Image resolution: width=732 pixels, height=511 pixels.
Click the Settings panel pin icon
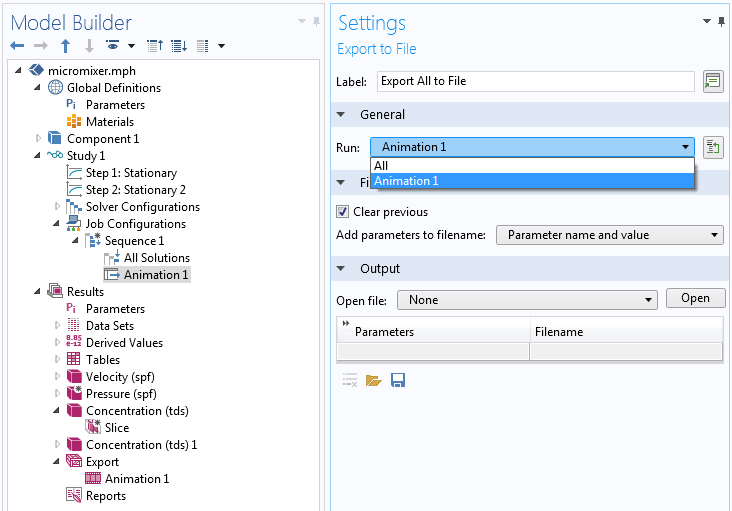(721, 21)
